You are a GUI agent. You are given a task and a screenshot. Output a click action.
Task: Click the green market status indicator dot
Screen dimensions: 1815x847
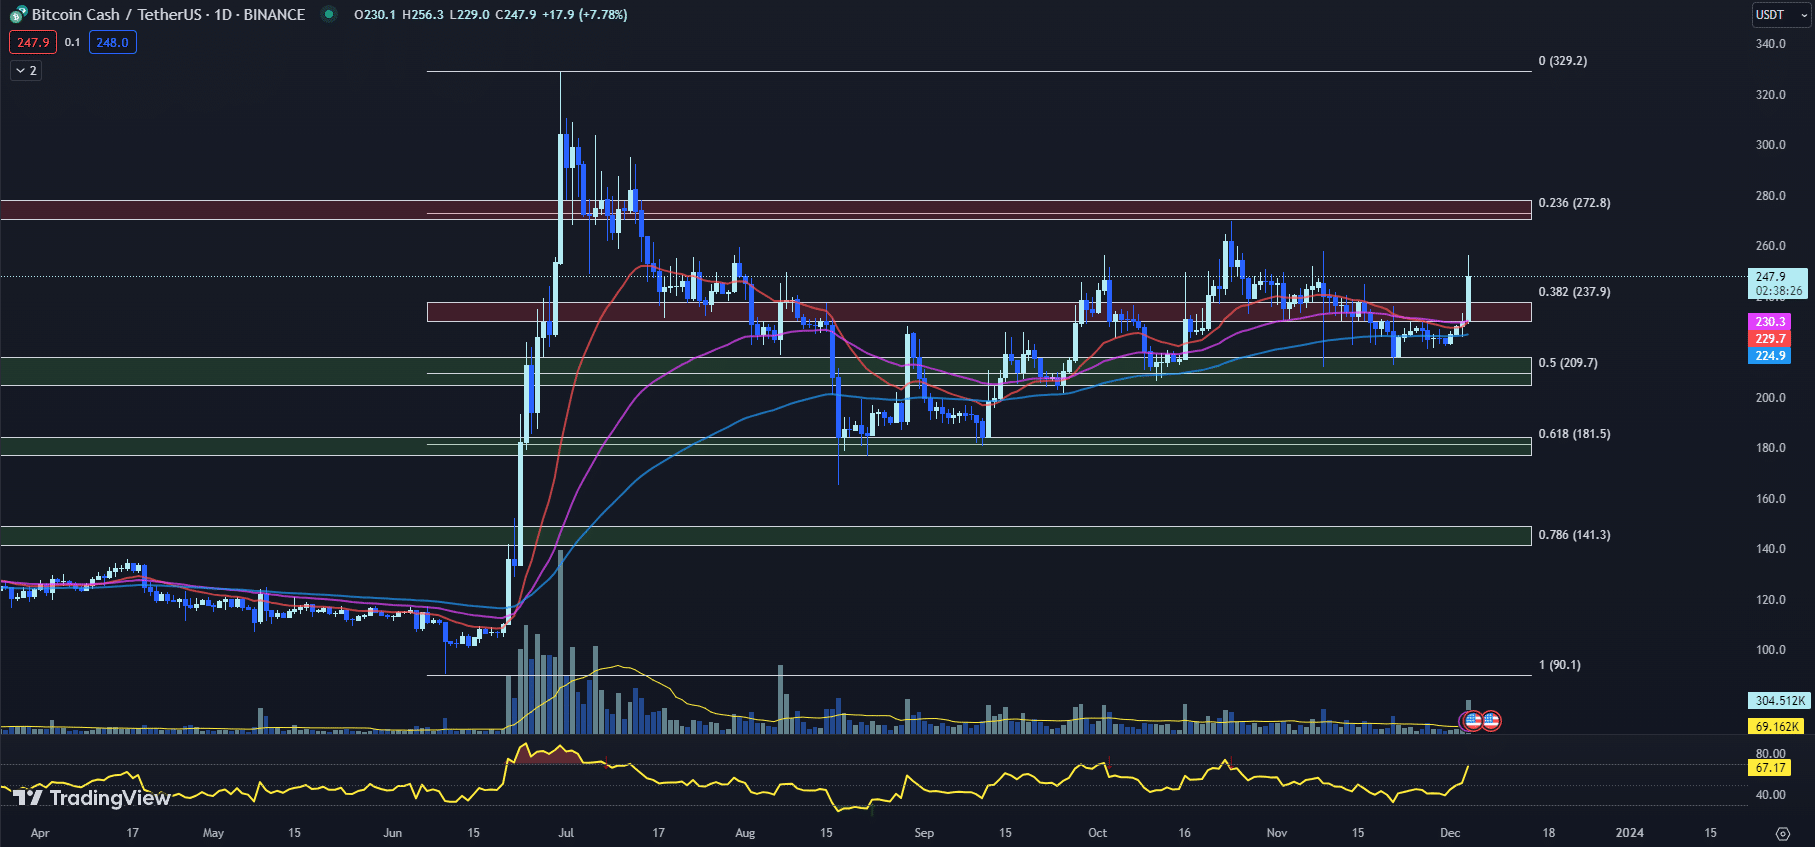click(x=328, y=15)
